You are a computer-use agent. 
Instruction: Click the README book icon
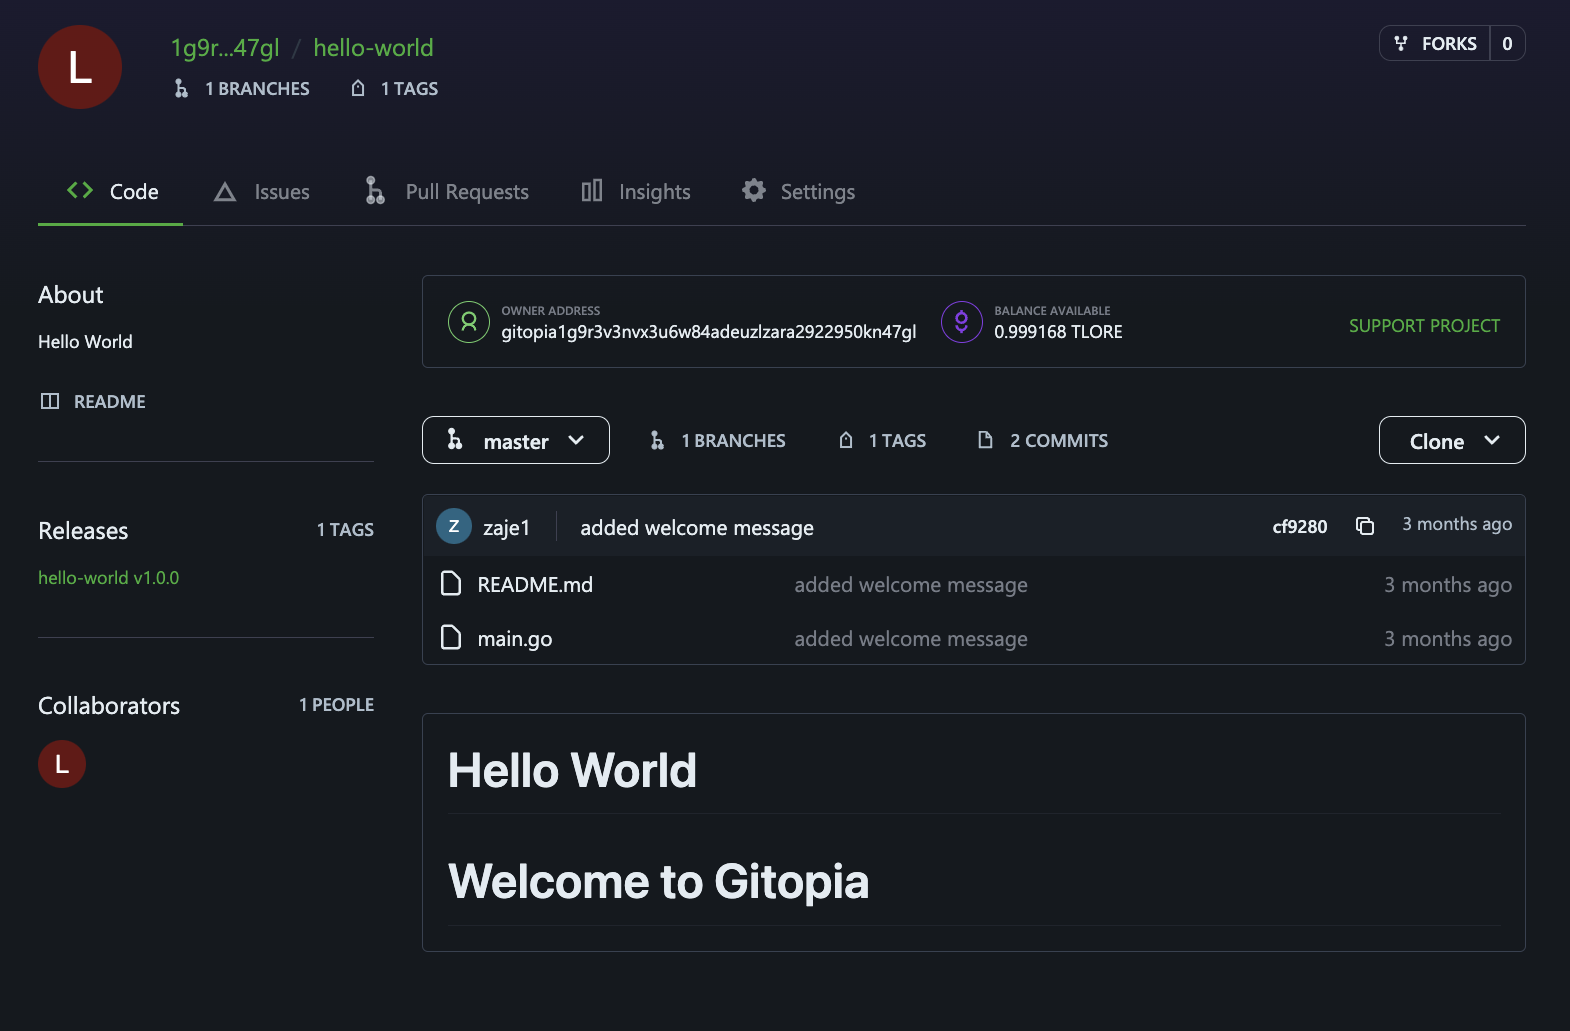click(x=50, y=401)
